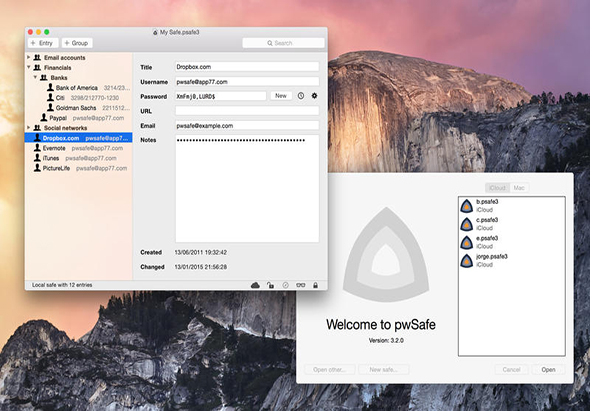Click the b.psafe3 safe icon
The width and height of the screenshot is (590, 411).
coord(467,206)
